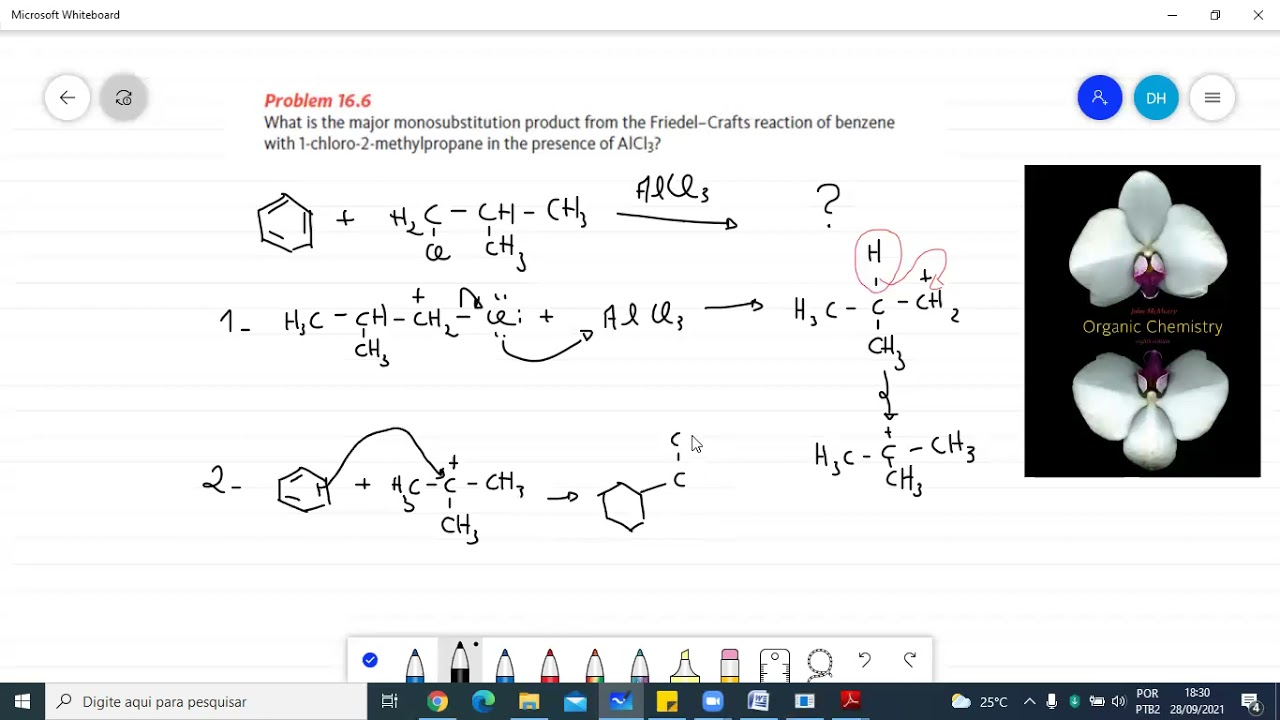Click the sync status button beside the back arrow
The width and height of the screenshot is (1280, 720).
coord(124,98)
